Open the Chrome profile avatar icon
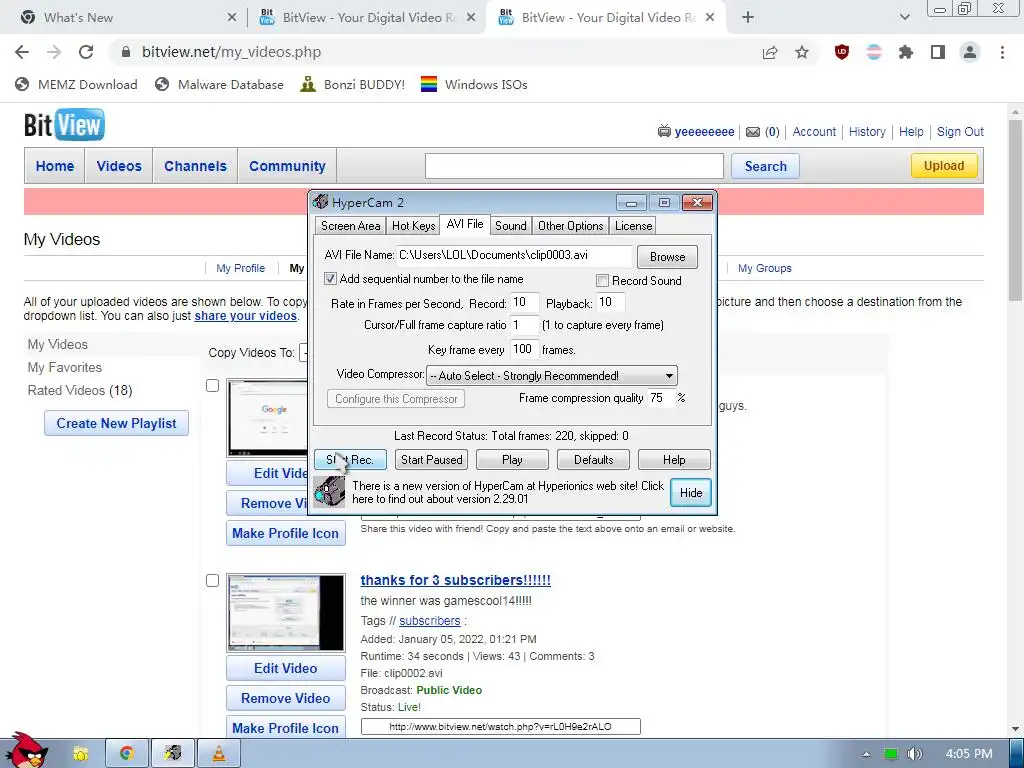1024x768 pixels. (970, 52)
